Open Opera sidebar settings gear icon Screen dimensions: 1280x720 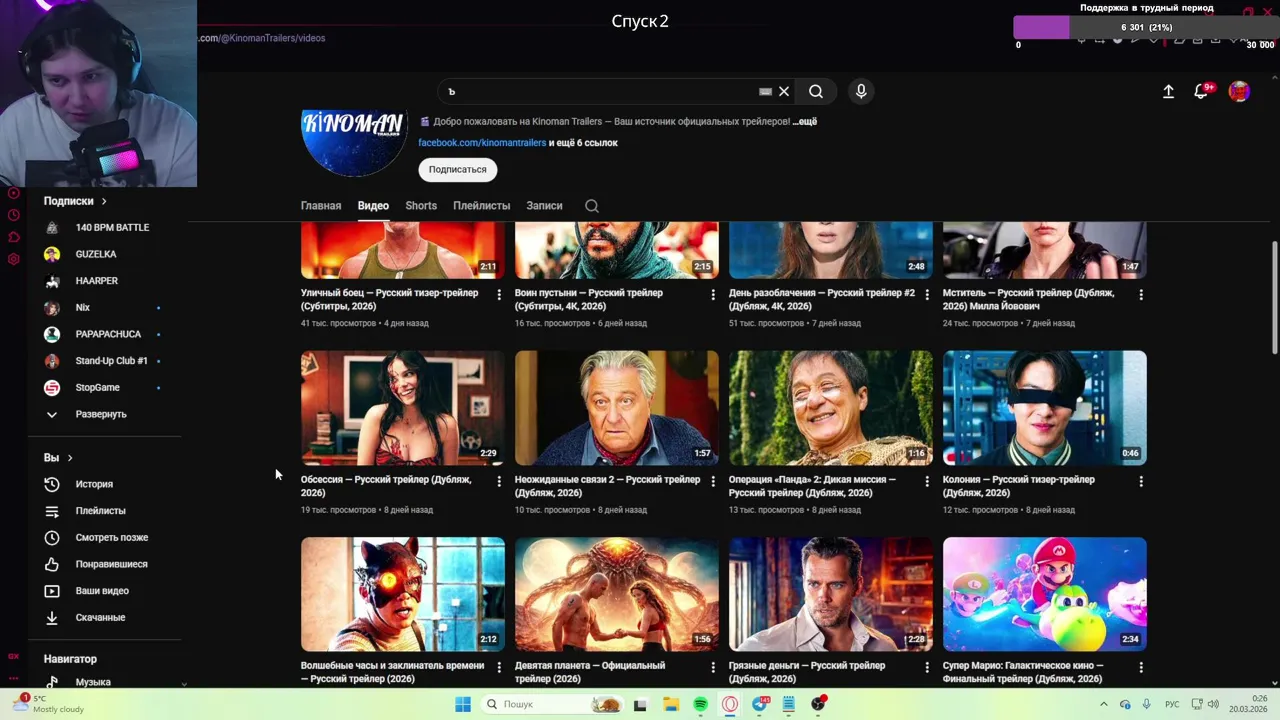[x=13, y=259]
